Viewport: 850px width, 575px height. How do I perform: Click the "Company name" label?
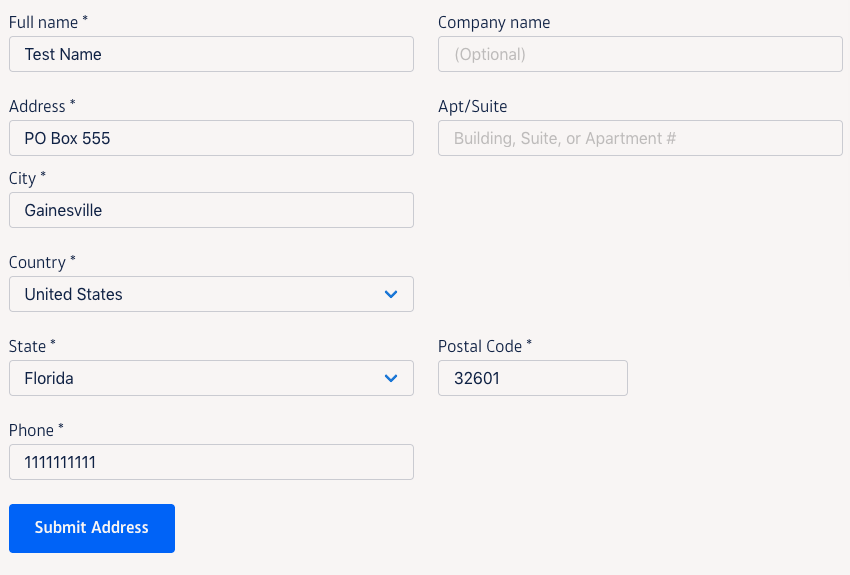[494, 22]
